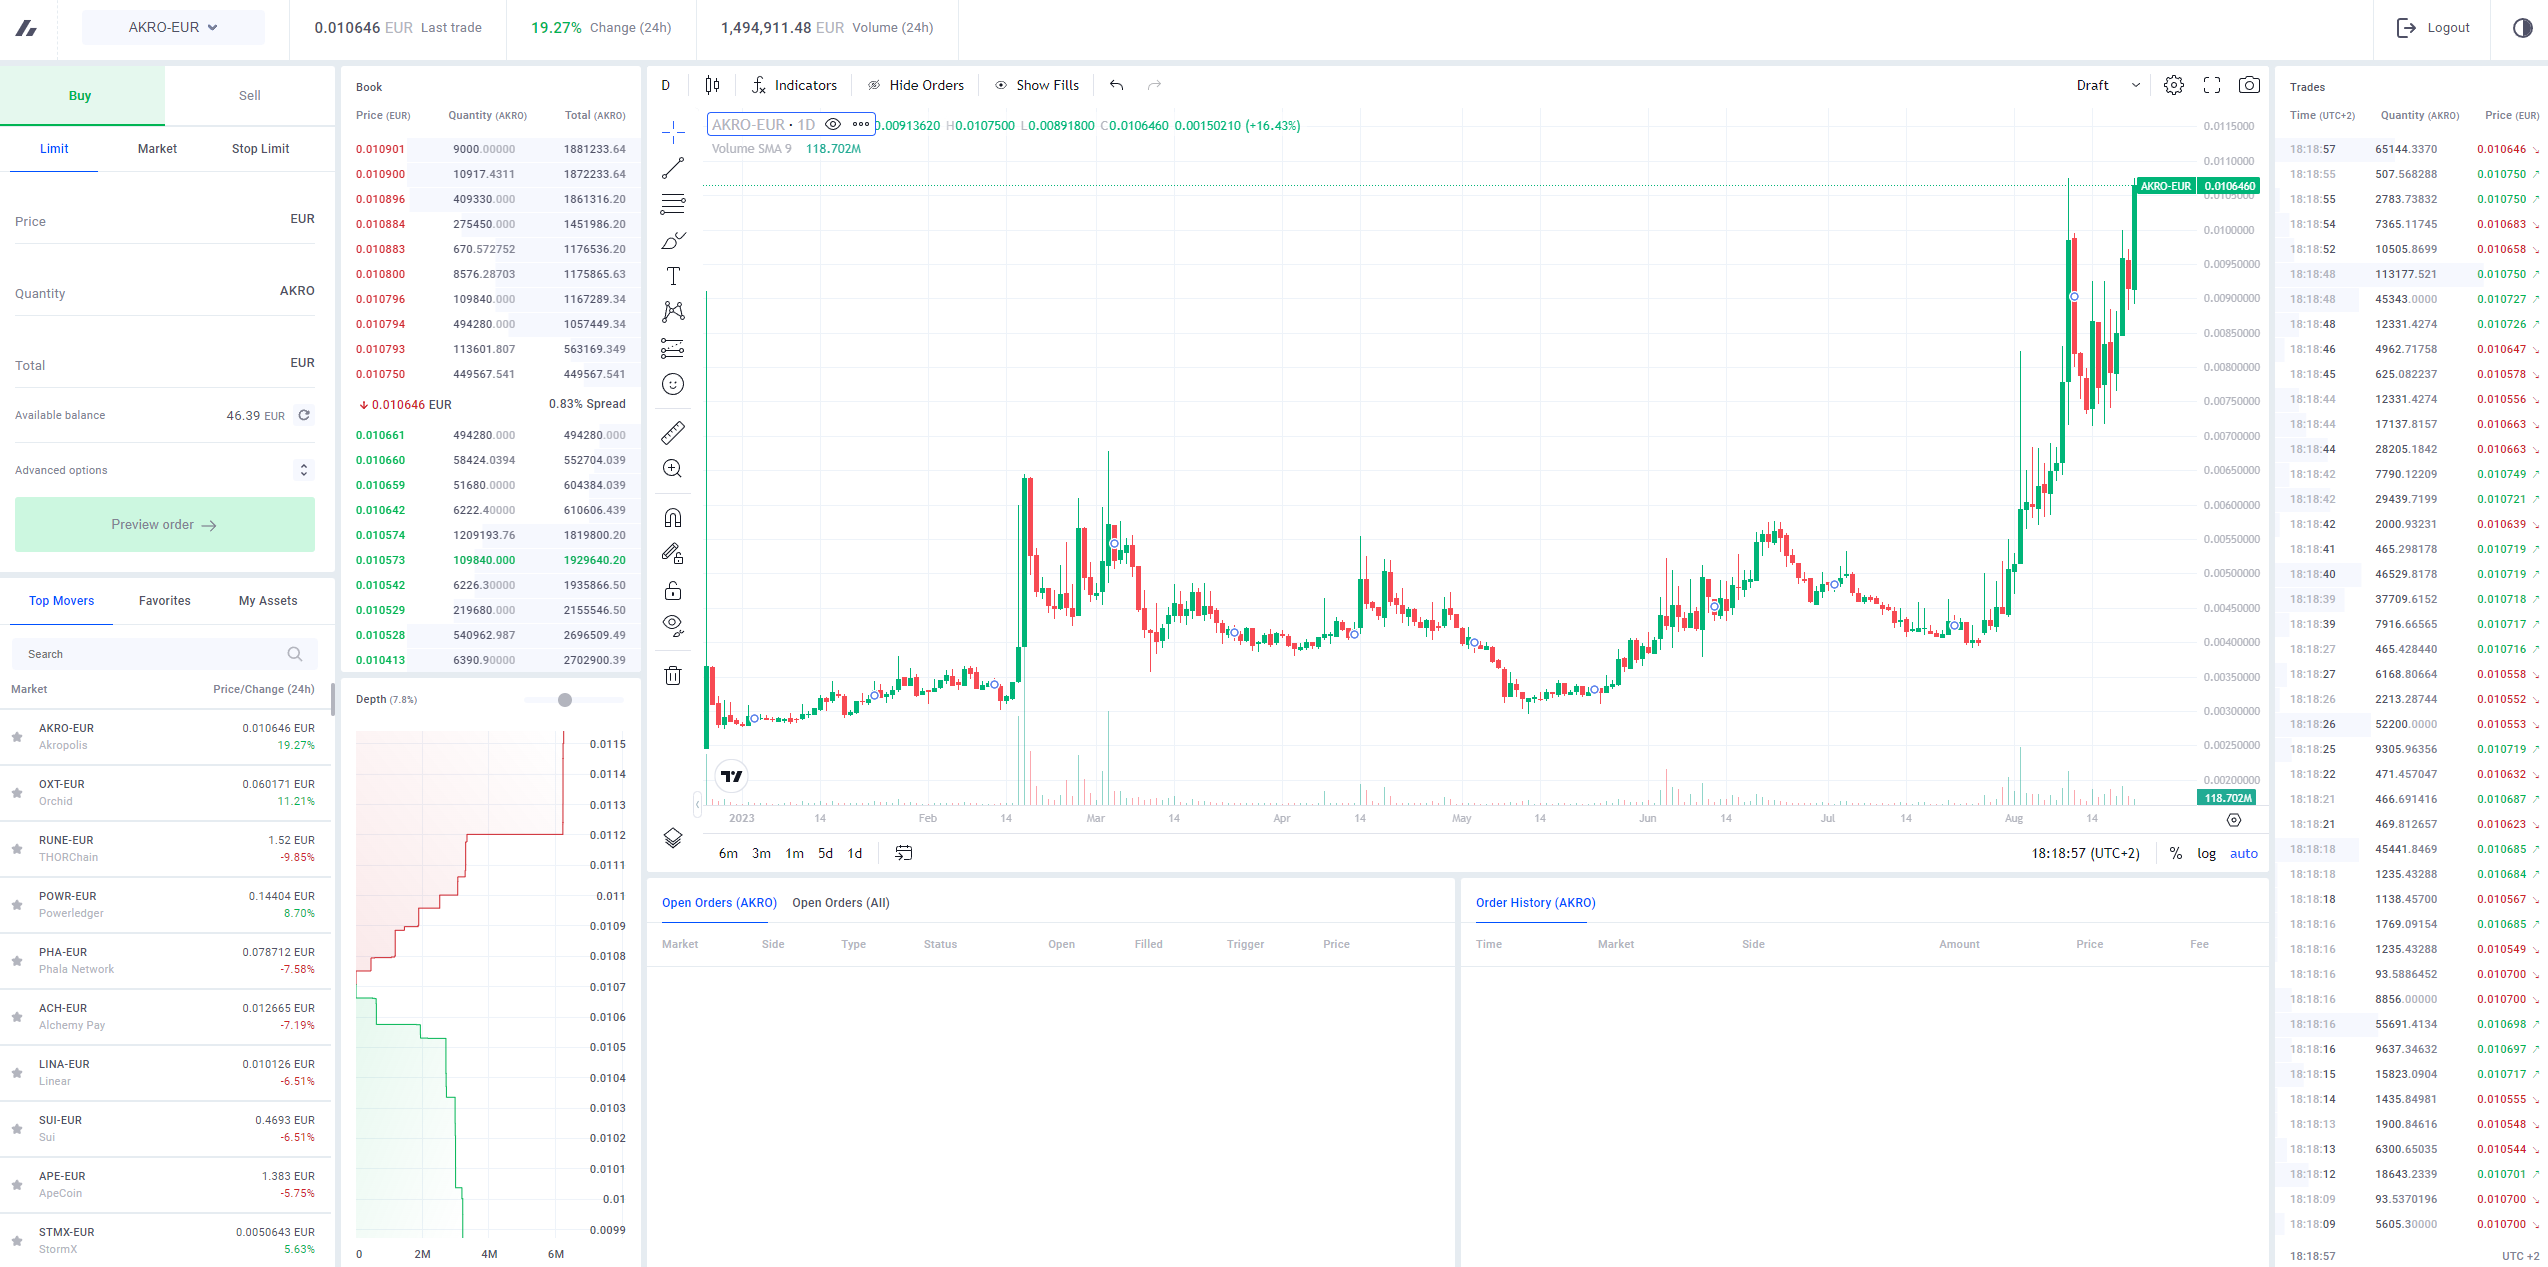Take a chart snapshot with the camera icon

pyautogui.click(x=2249, y=85)
